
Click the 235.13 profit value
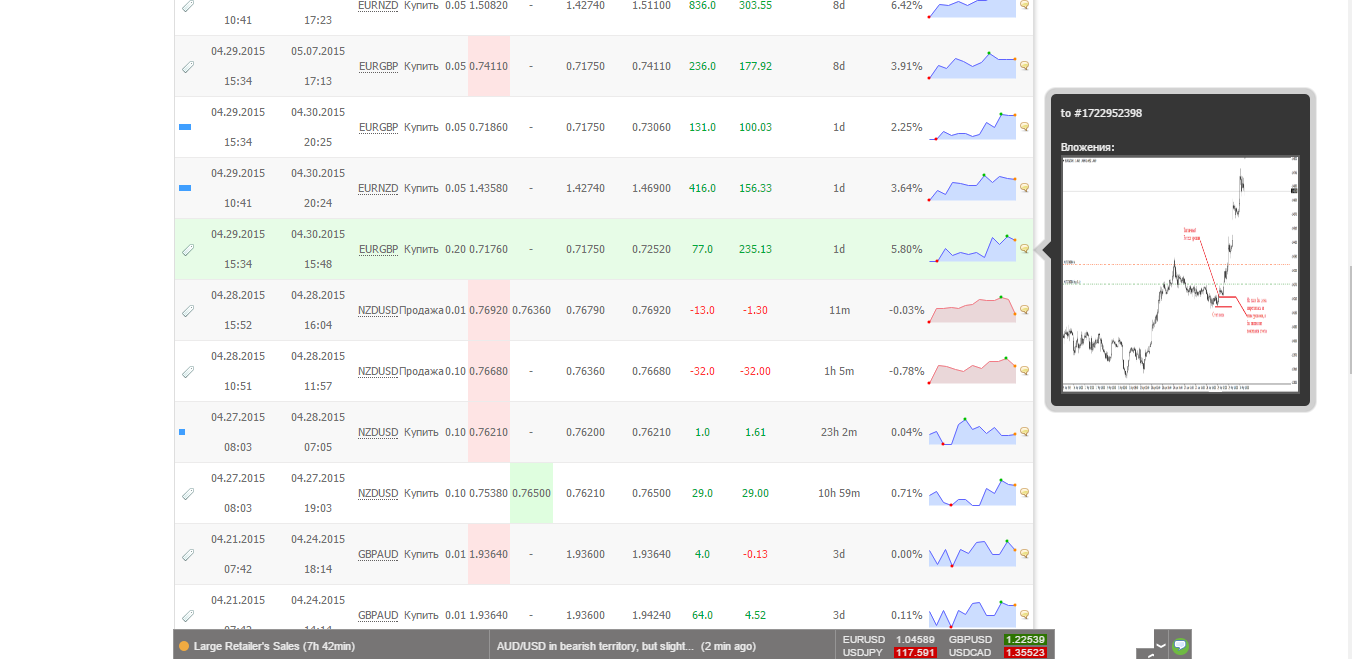[755, 249]
